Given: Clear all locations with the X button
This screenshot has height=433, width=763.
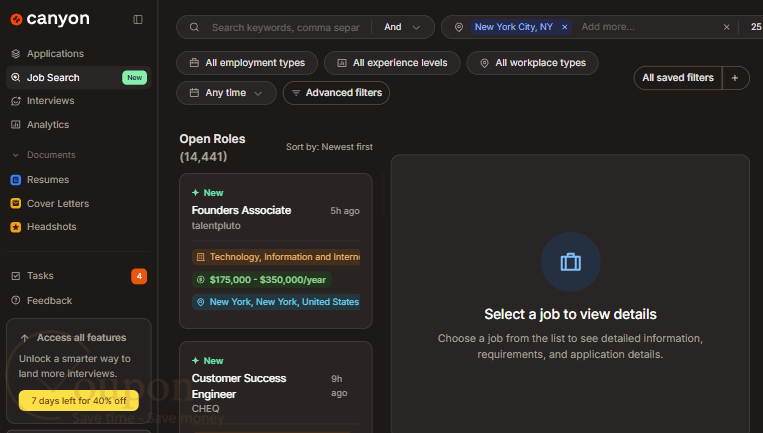Looking at the screenshot, I should coord(727,27).
